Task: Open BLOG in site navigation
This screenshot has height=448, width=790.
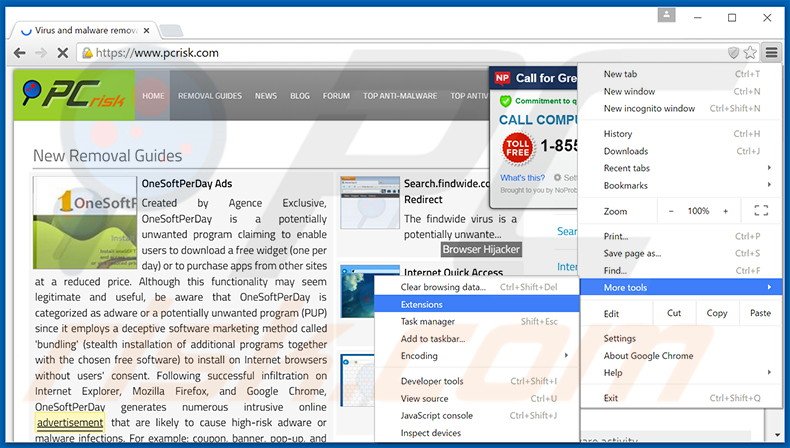Action: [x=300, y=95]
